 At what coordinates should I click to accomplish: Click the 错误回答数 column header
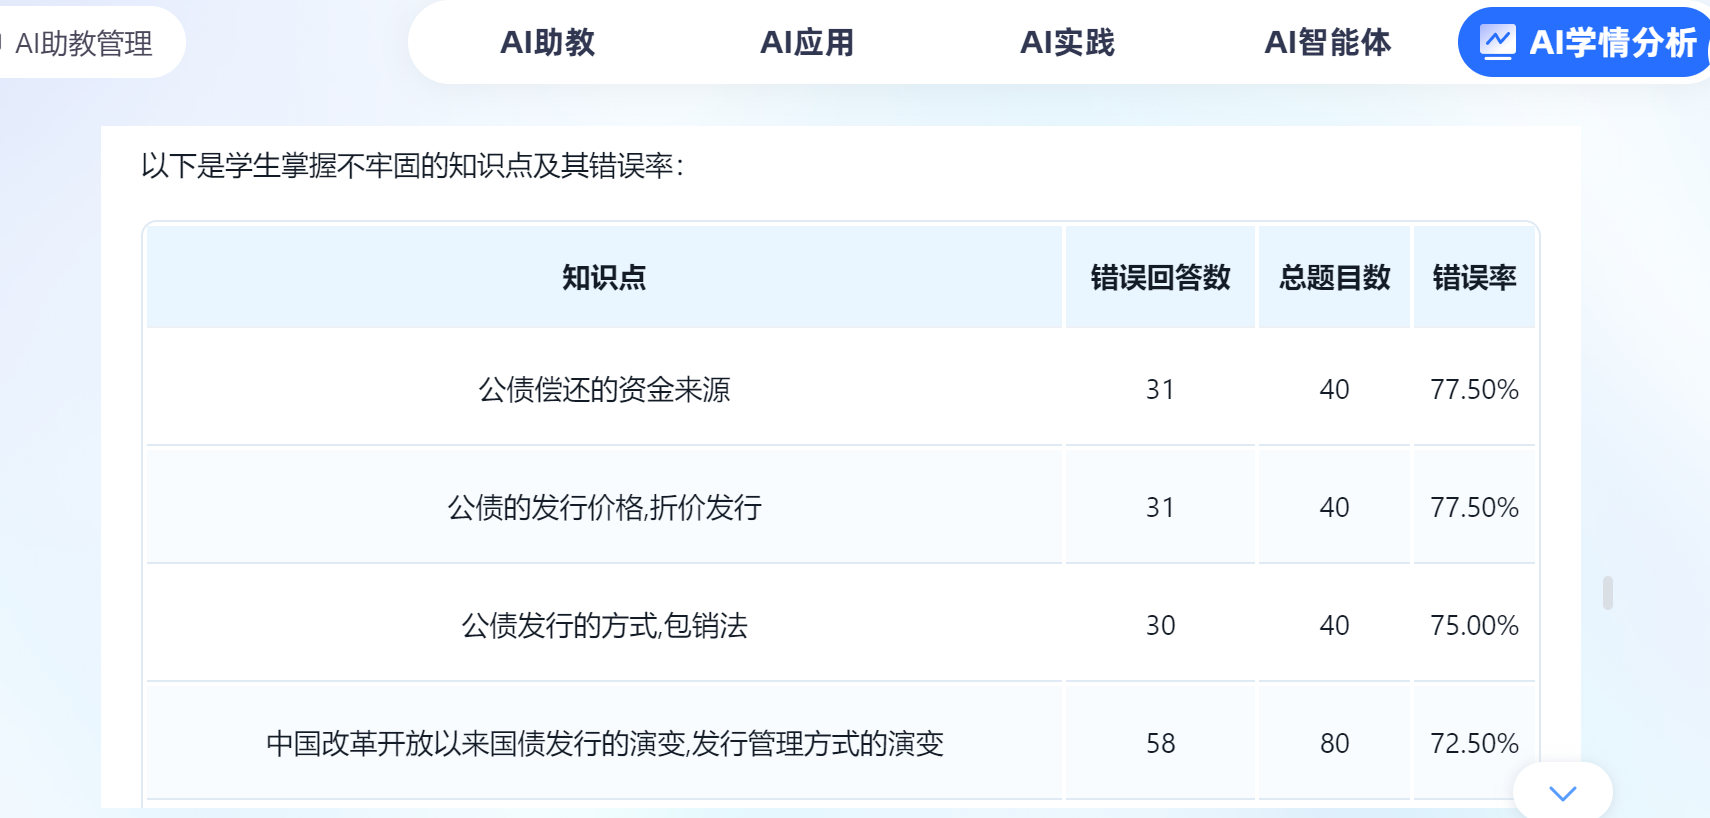point(1160,277)
